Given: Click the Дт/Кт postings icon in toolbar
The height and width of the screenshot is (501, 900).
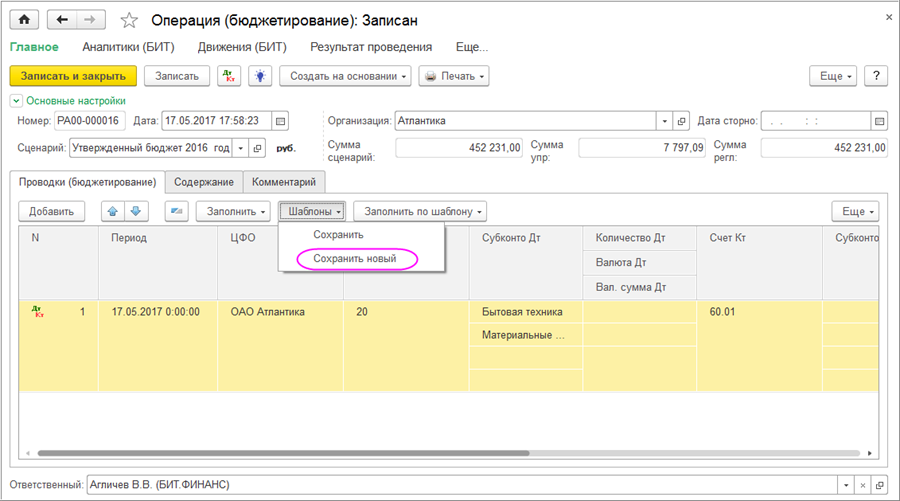Looking at the screenshot, I should click(230, 76).
